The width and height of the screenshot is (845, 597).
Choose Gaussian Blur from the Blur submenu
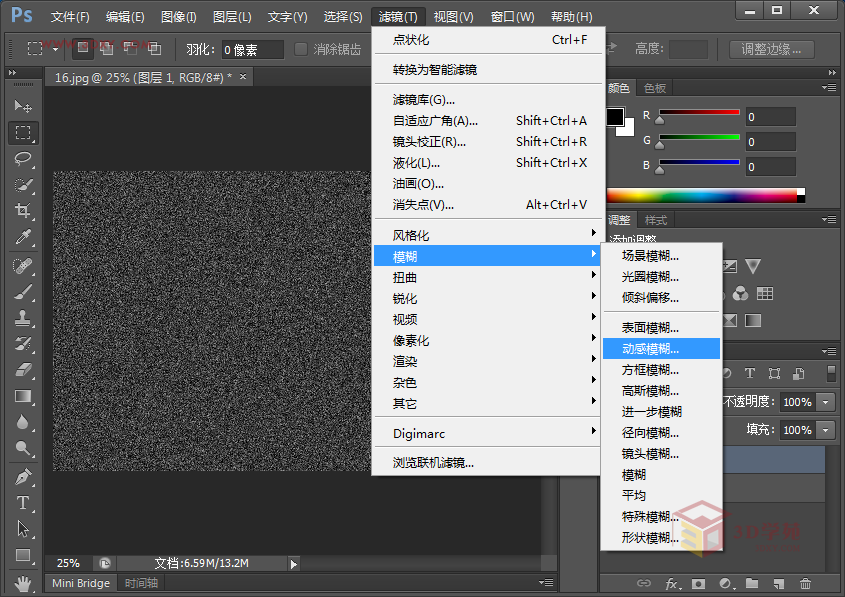661,391
